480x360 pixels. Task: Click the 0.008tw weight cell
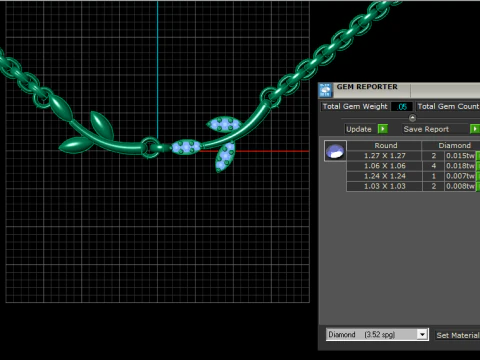coord(460,186)
